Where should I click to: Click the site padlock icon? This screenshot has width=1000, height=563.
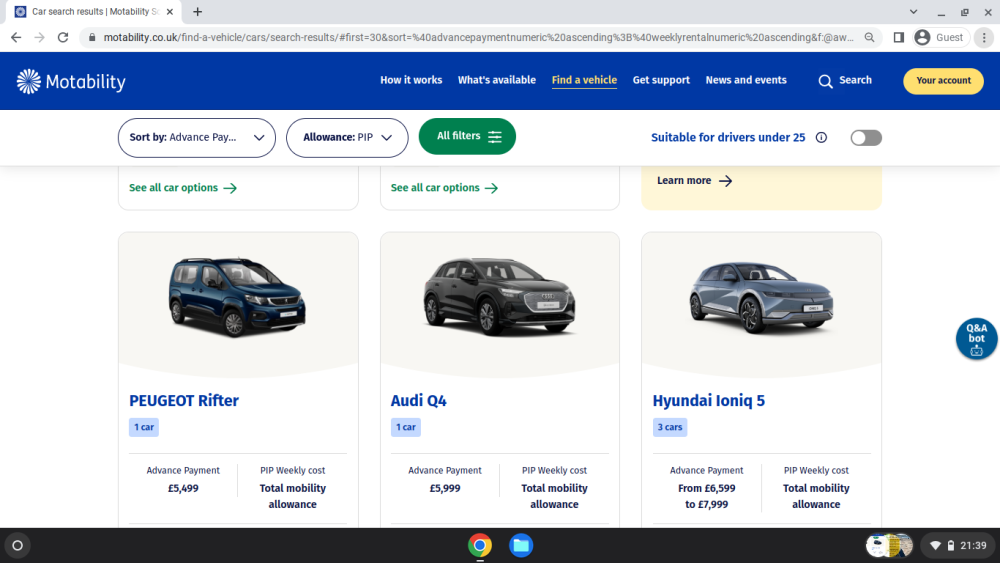click(92, 38)
